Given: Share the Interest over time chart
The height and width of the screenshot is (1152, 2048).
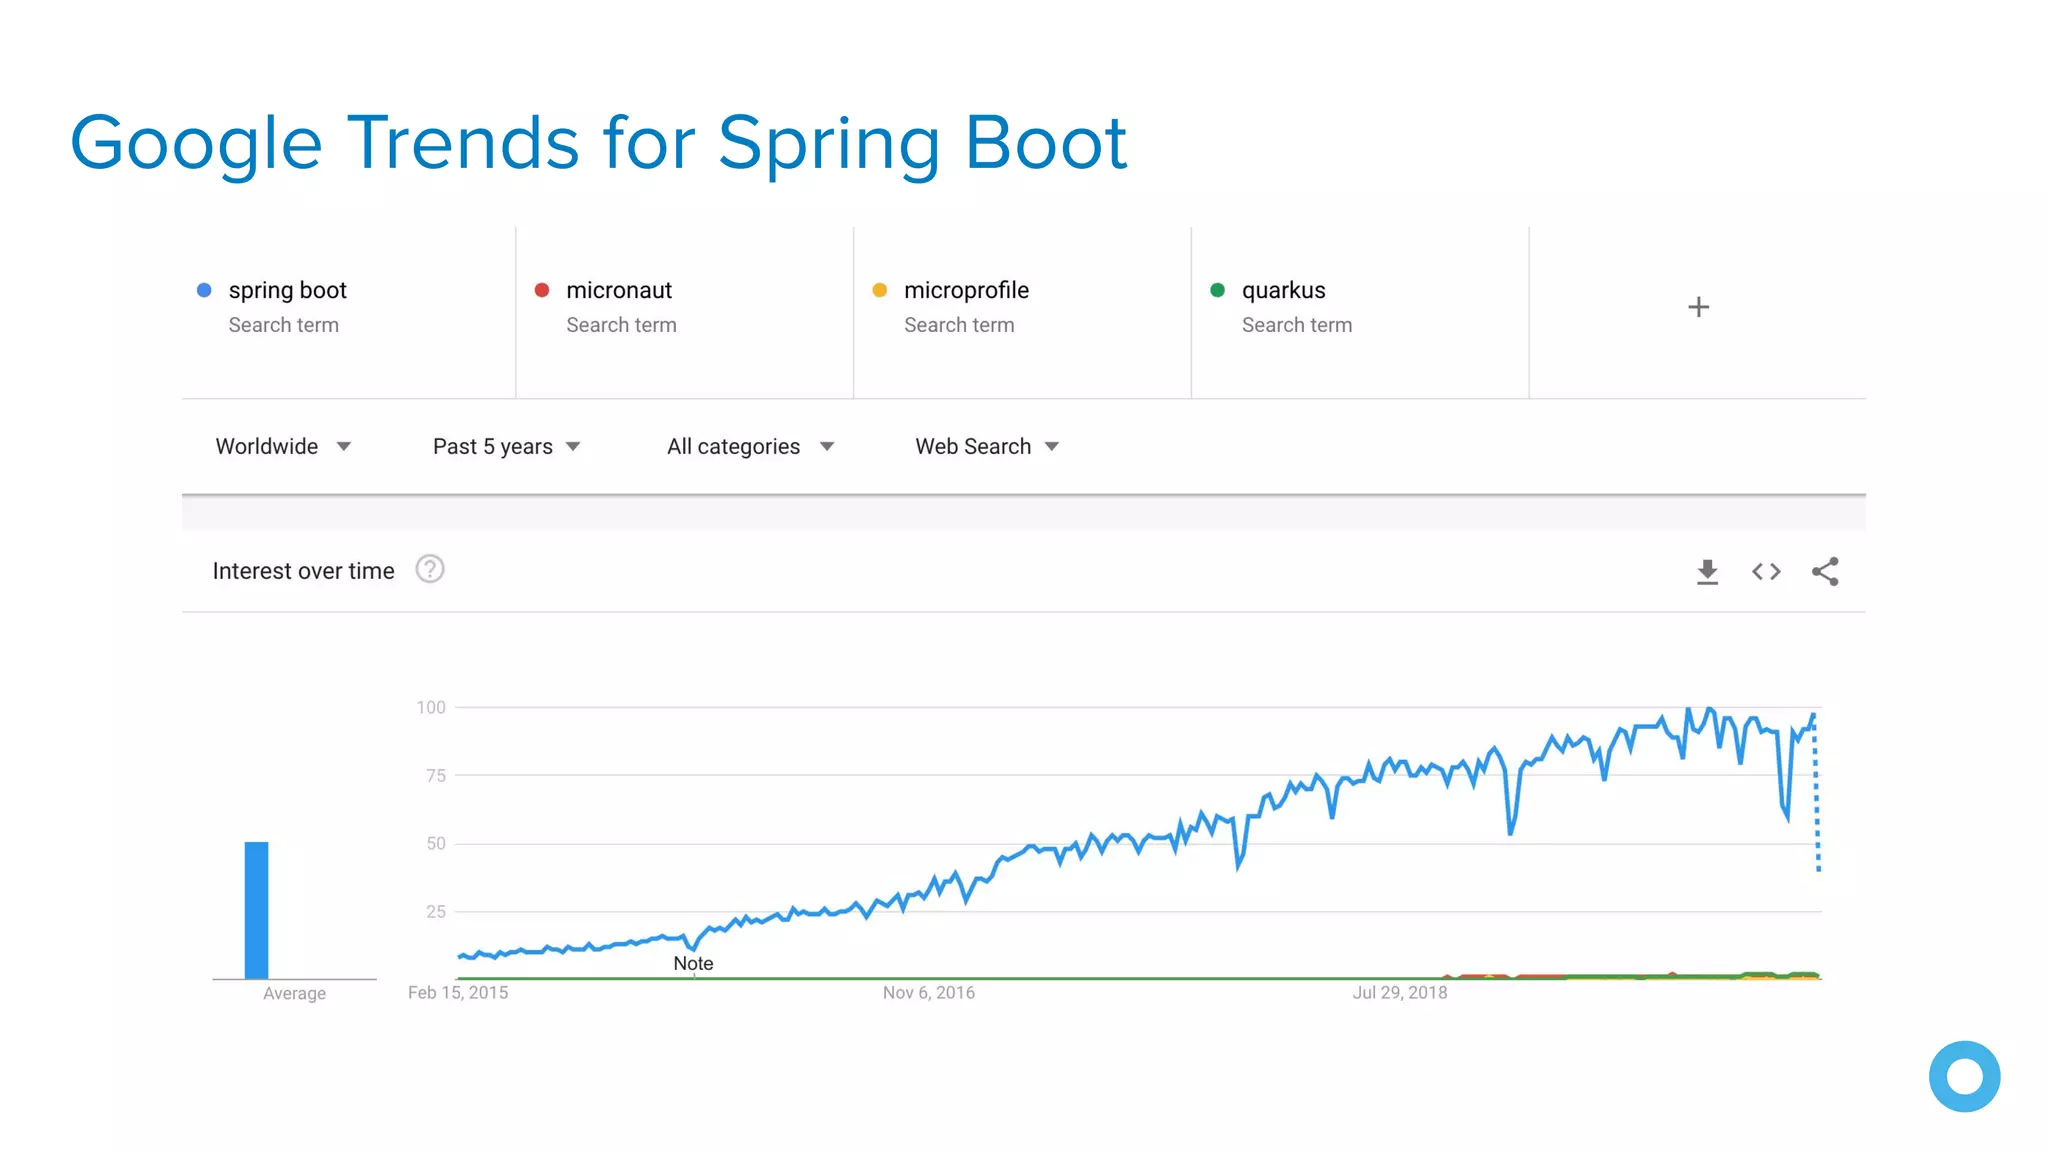Looking at the screenshot, I should (1825, 571).
